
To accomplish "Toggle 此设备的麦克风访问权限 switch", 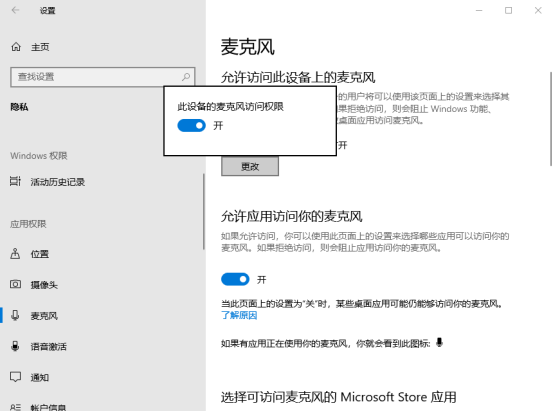I will [x=191, y=125].
